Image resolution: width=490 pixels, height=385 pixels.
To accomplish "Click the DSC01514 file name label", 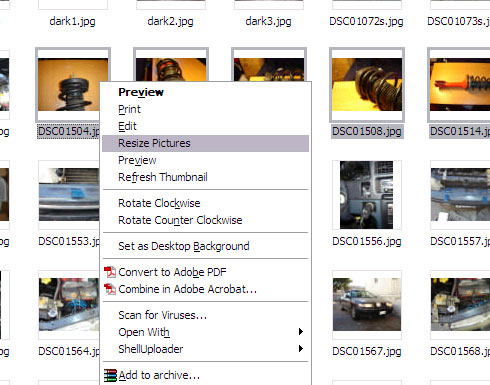I will (460, 131).
